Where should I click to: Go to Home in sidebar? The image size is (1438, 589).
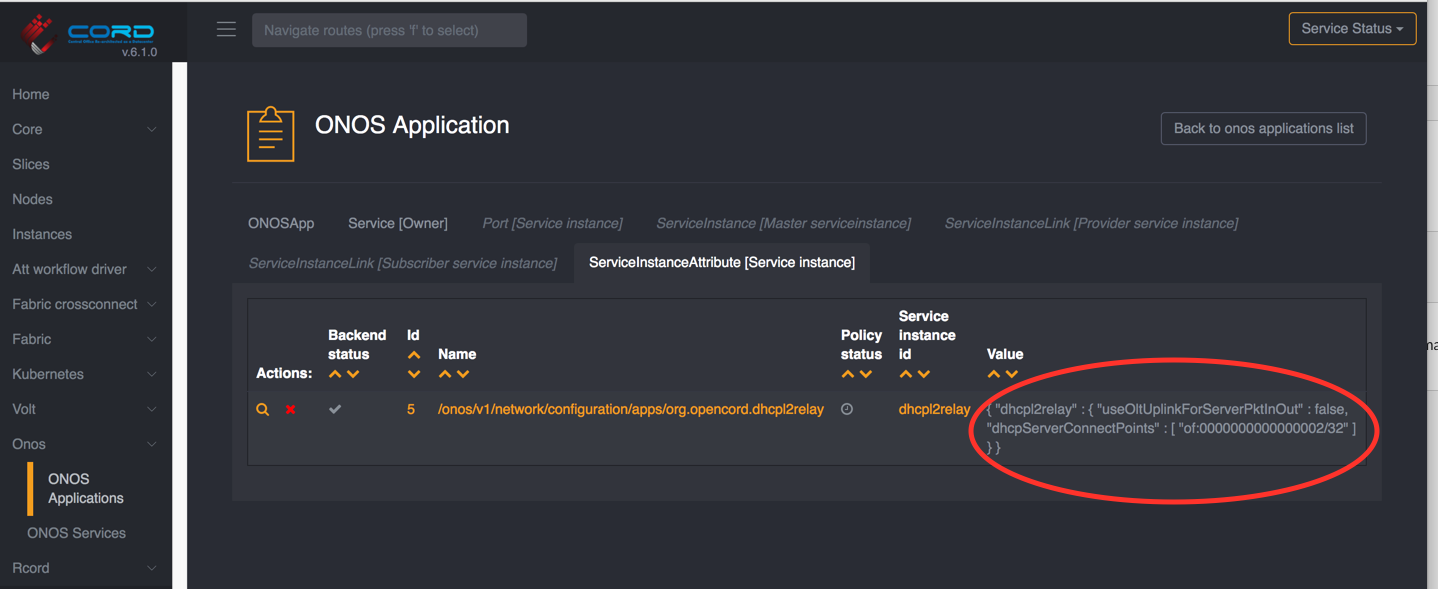point(31,94)
